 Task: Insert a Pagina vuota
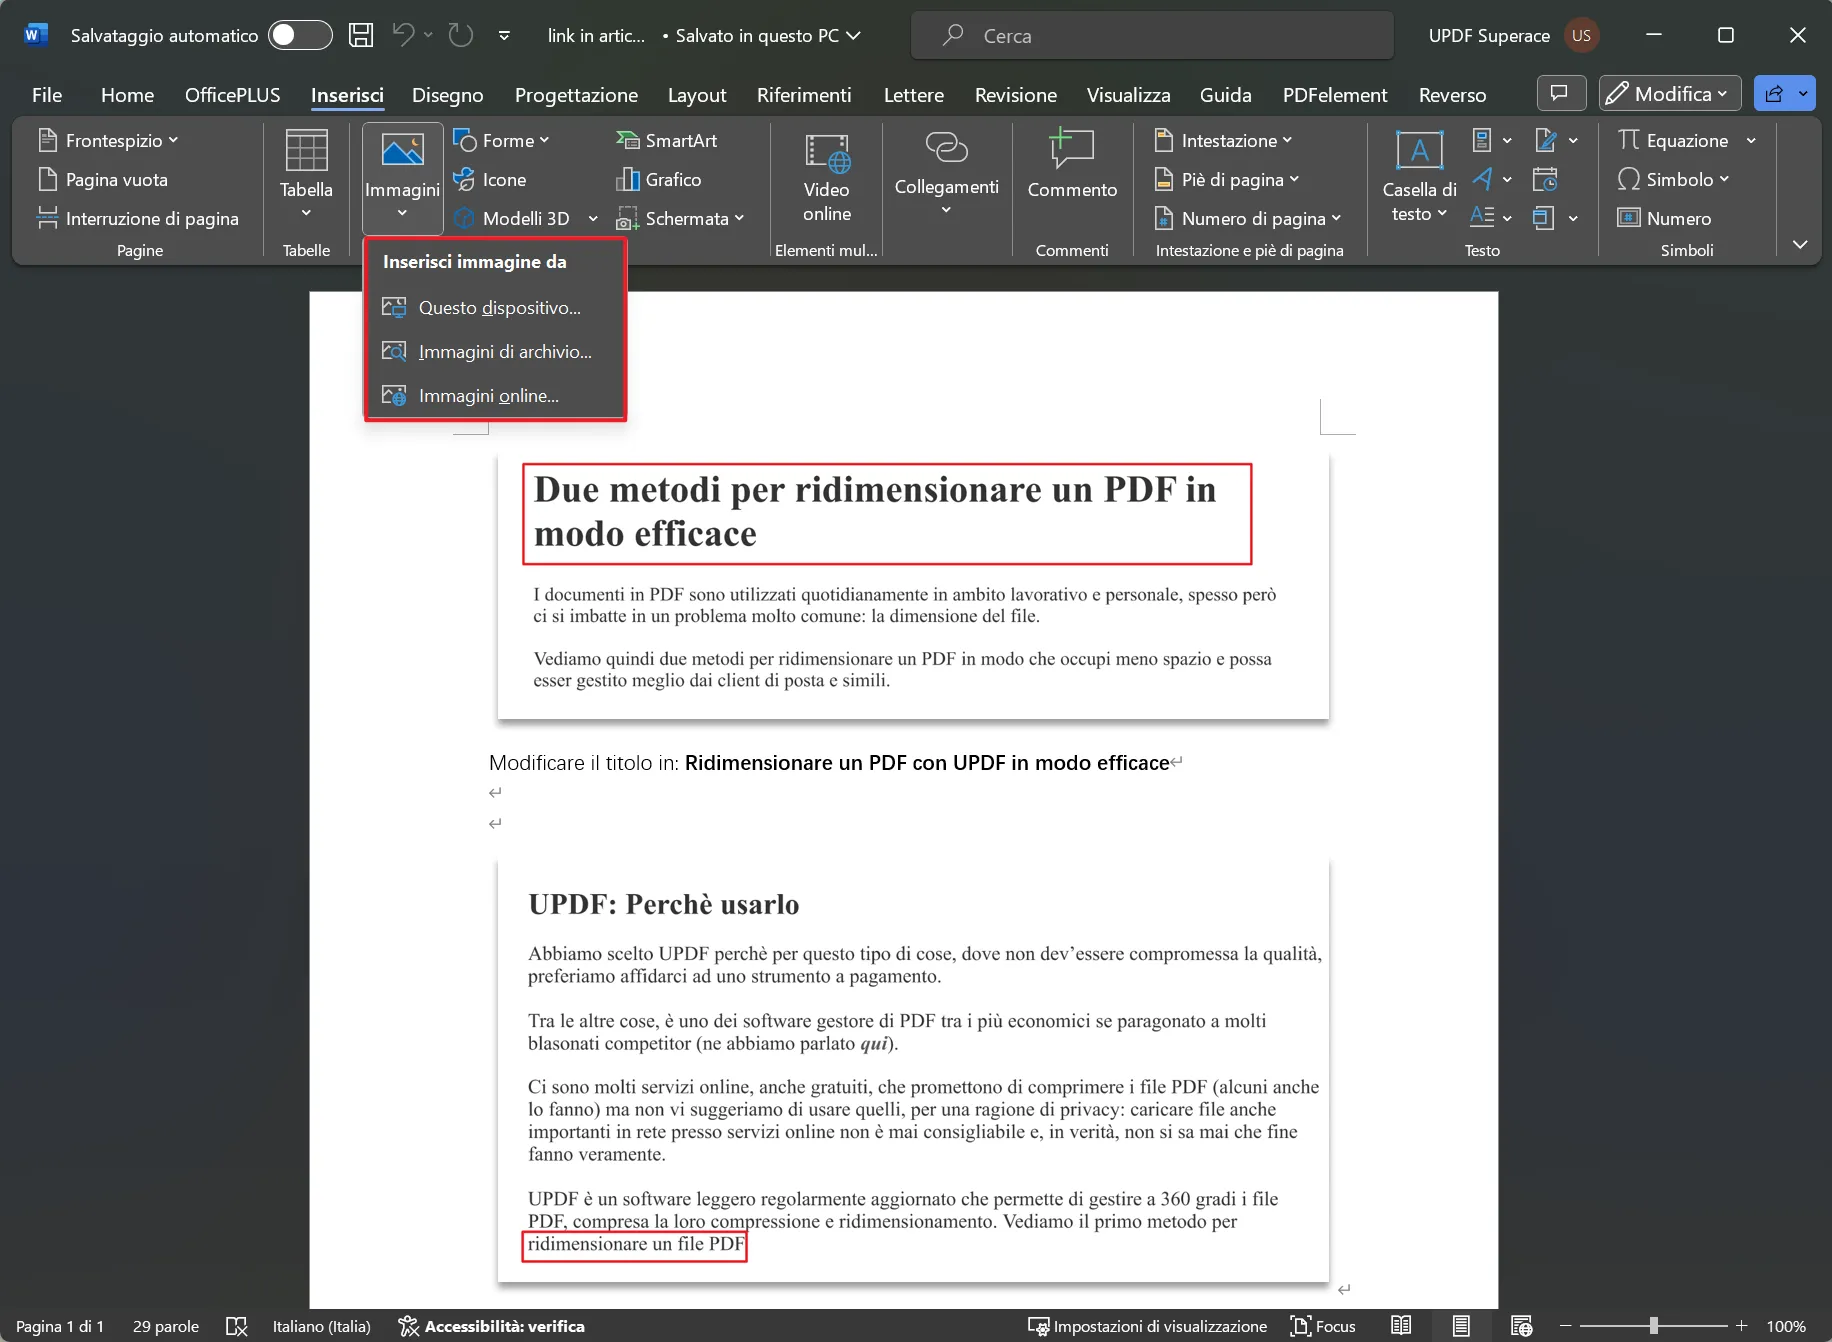(x=102, y=179)
